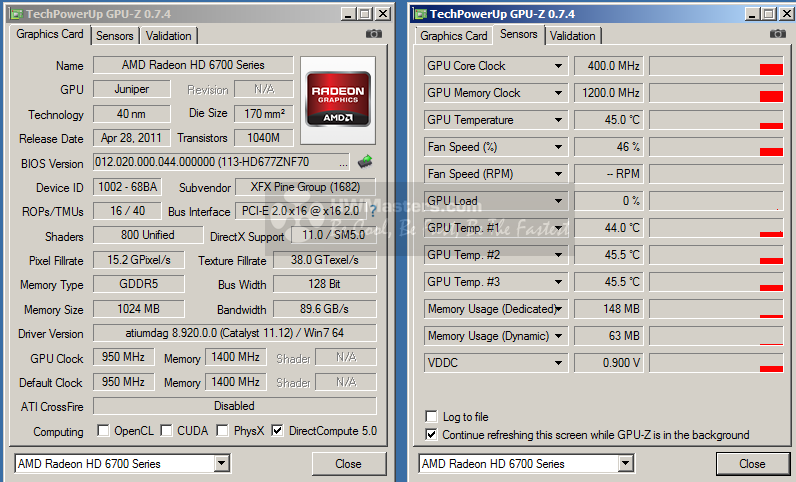Image resolution: width=796 pixels, height=482 pixels.
Task: Switch to Sensors tab in left window
Action: 115,35
